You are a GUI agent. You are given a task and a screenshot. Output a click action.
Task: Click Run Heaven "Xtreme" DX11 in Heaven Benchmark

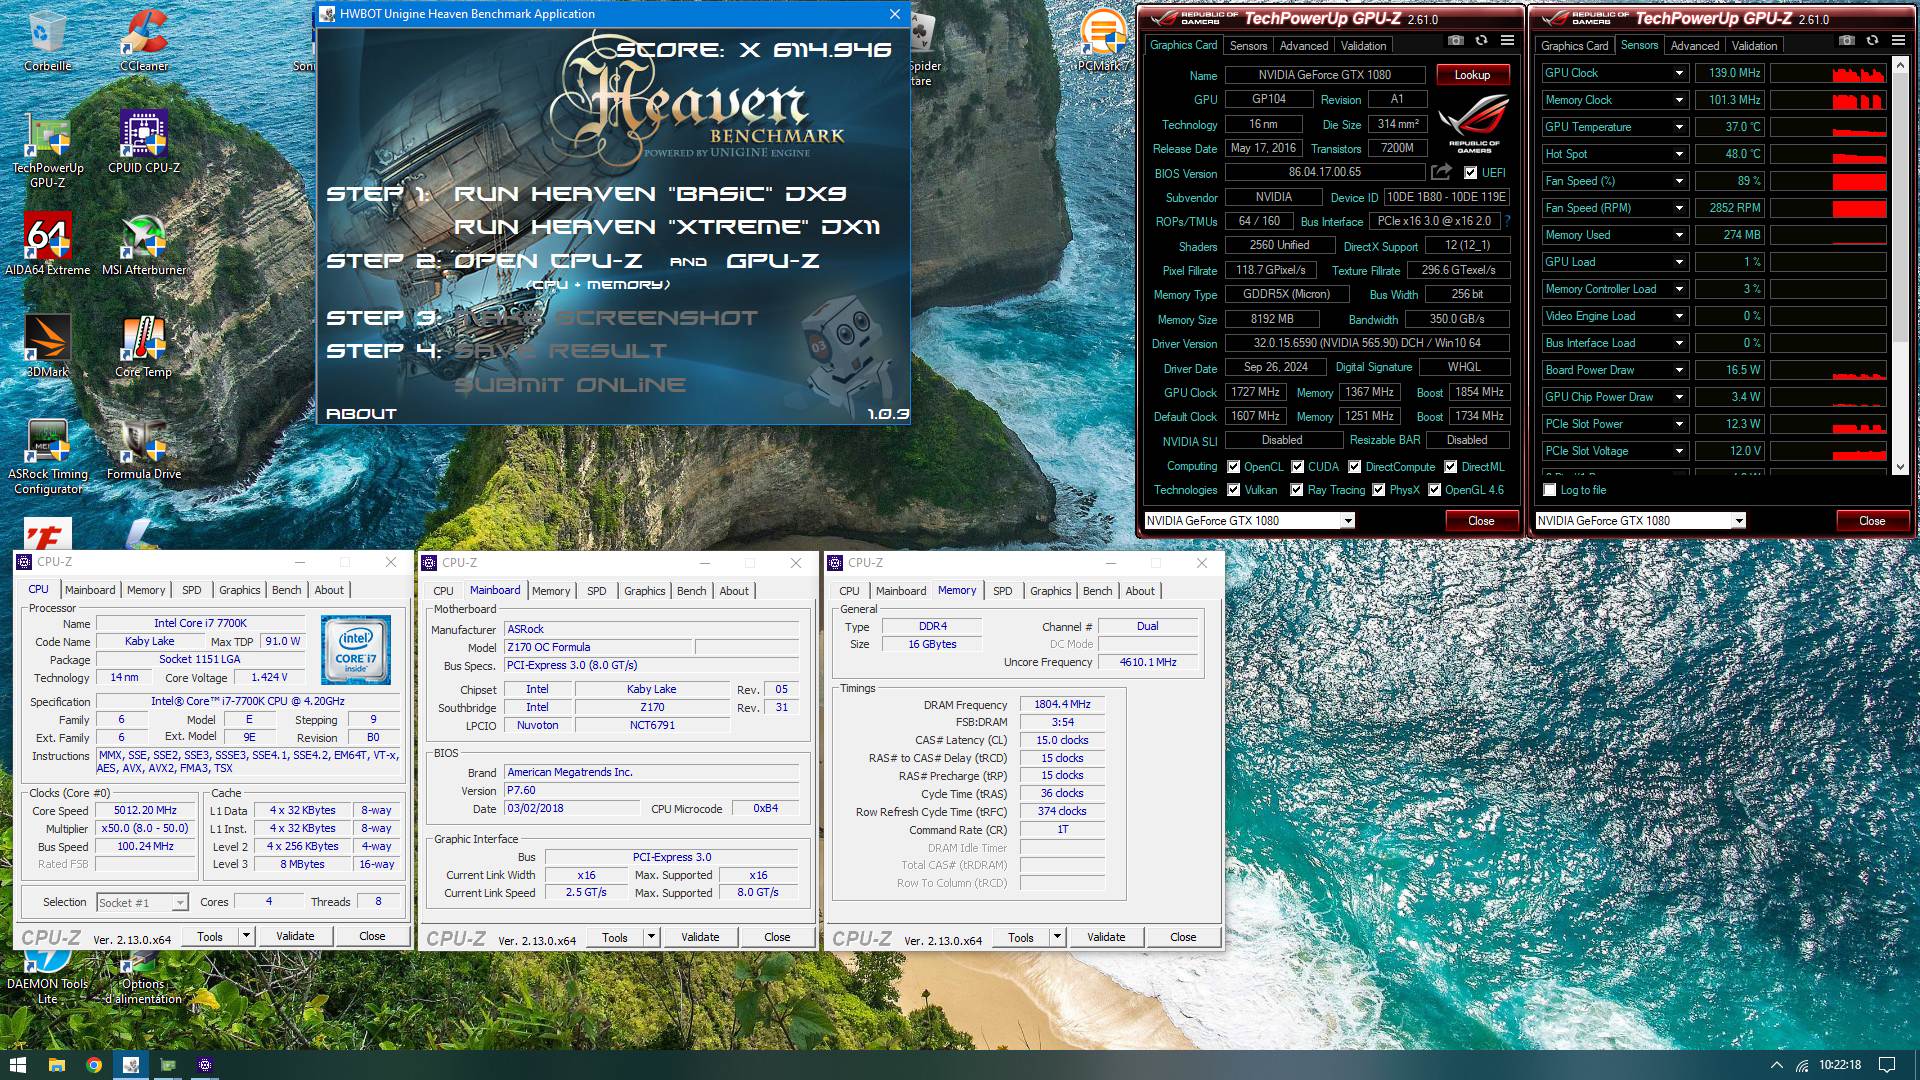click(x=667, y=227)
